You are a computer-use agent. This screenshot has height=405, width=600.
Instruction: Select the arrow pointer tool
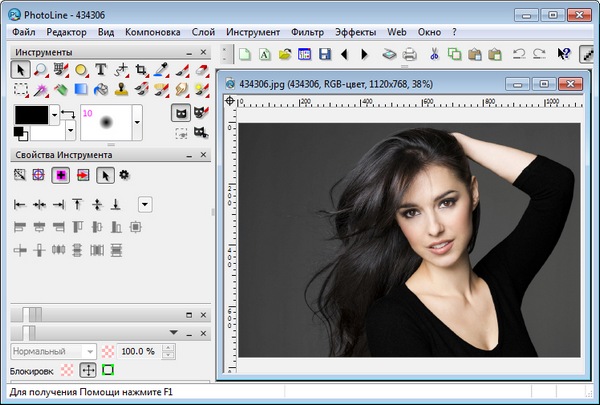tap(21, 69)
